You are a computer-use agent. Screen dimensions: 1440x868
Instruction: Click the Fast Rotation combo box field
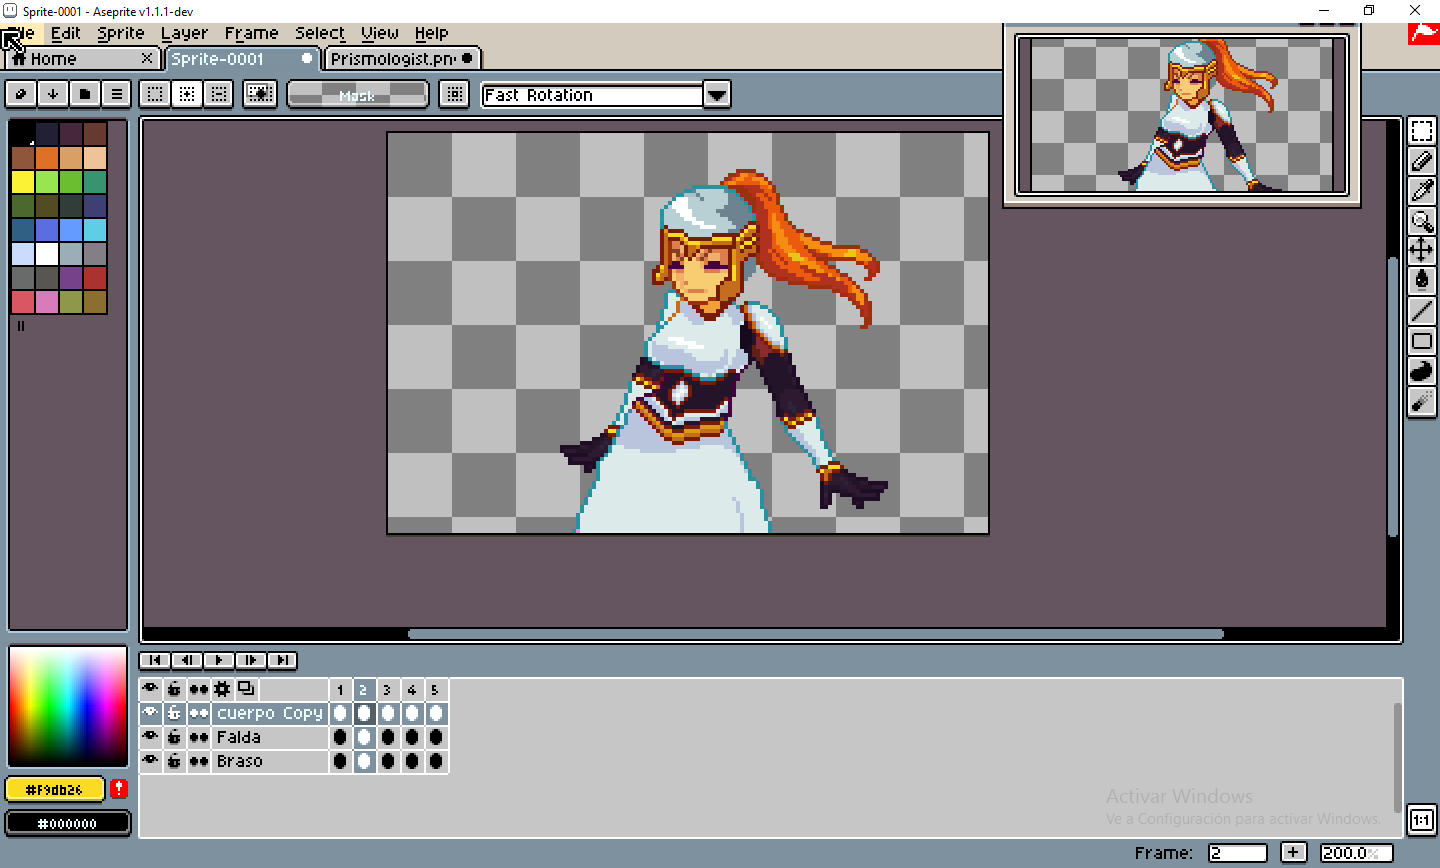[592, 95]
